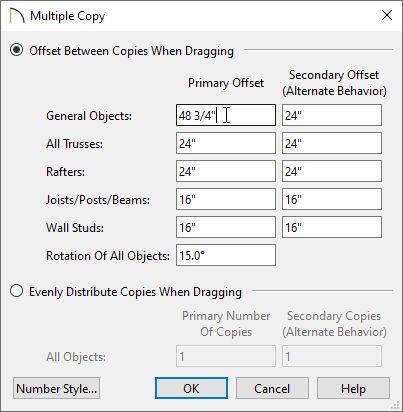Click Joists/Posts/Beams secondary offset field
This screenshot has width=403, height=412.
pyautogui.click(x=332, y=199)
